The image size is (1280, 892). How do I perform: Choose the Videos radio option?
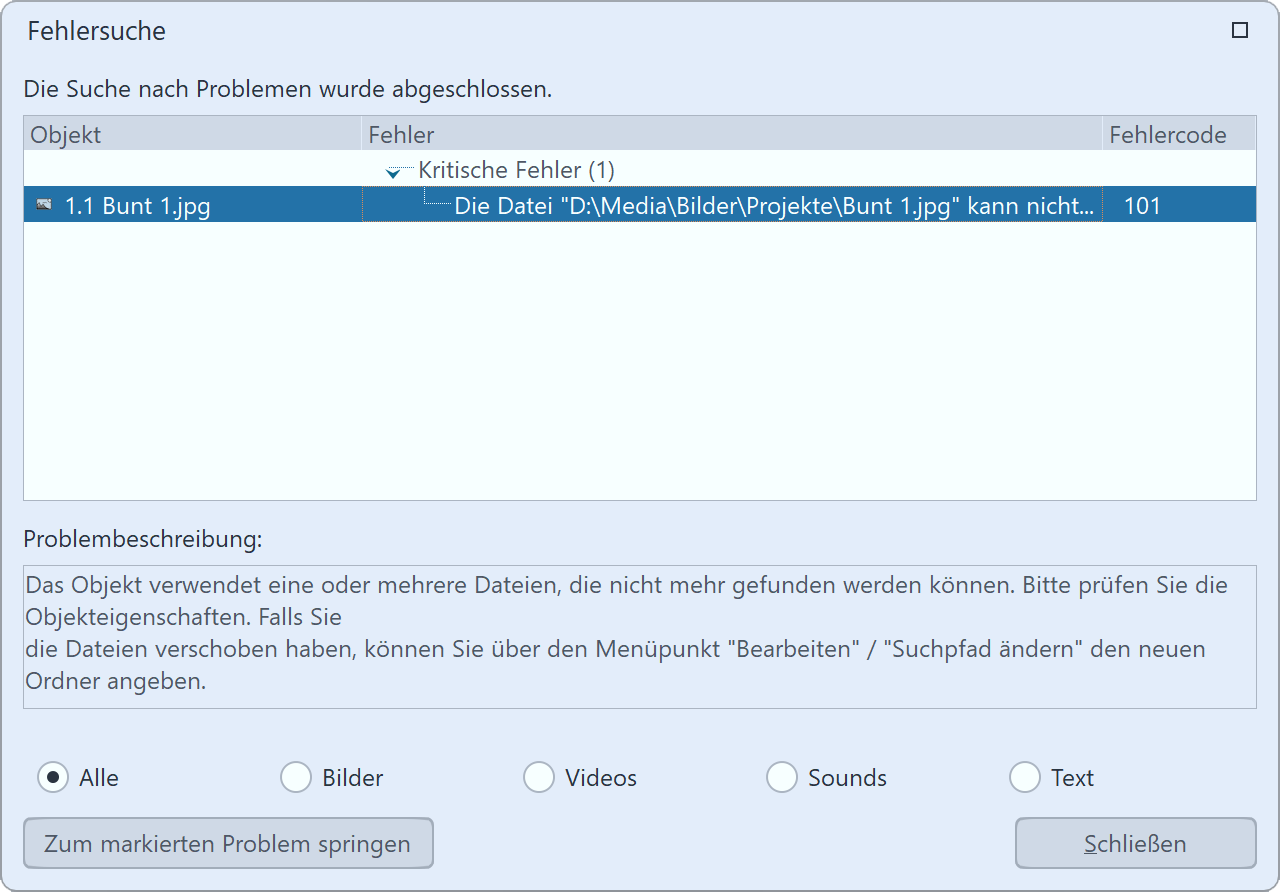click(539, 777)
